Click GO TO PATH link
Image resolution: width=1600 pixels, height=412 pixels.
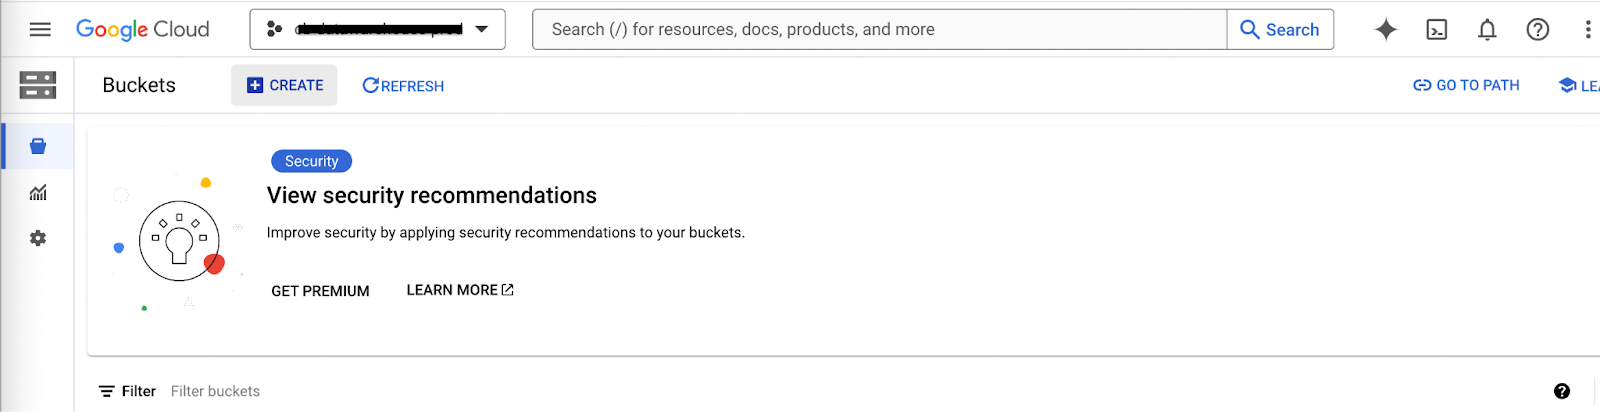tap(1466, 86)
